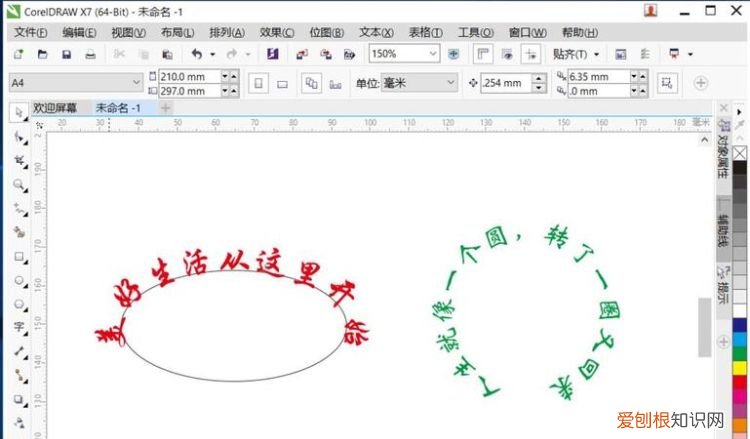Viewport: 750px width, 439px height.
Task: Open the 辅助线 docker tab
Action: tap(722, 230)
